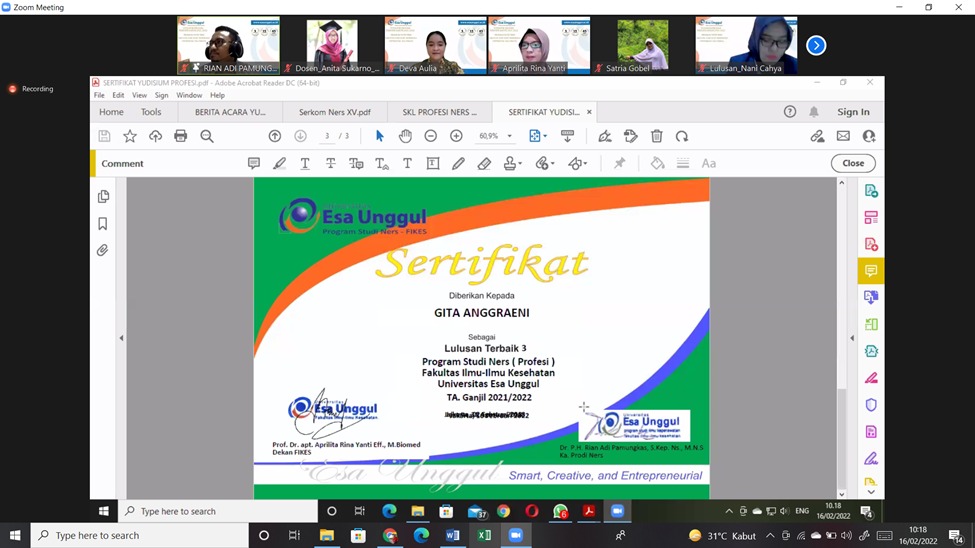This screenshot has height=548, width=975.
Task: Open the File menu
Action: [x=99, y=95]
